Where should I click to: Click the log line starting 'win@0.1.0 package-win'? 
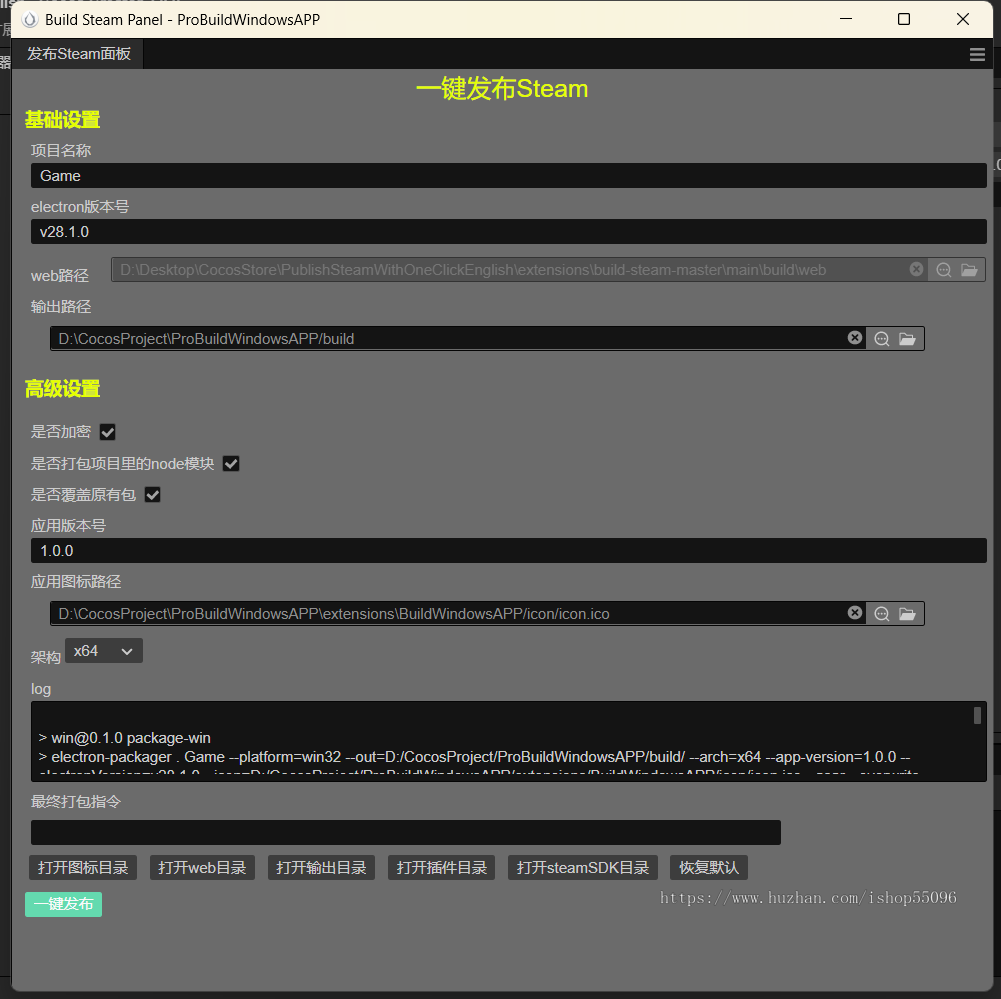coord(124,738)
